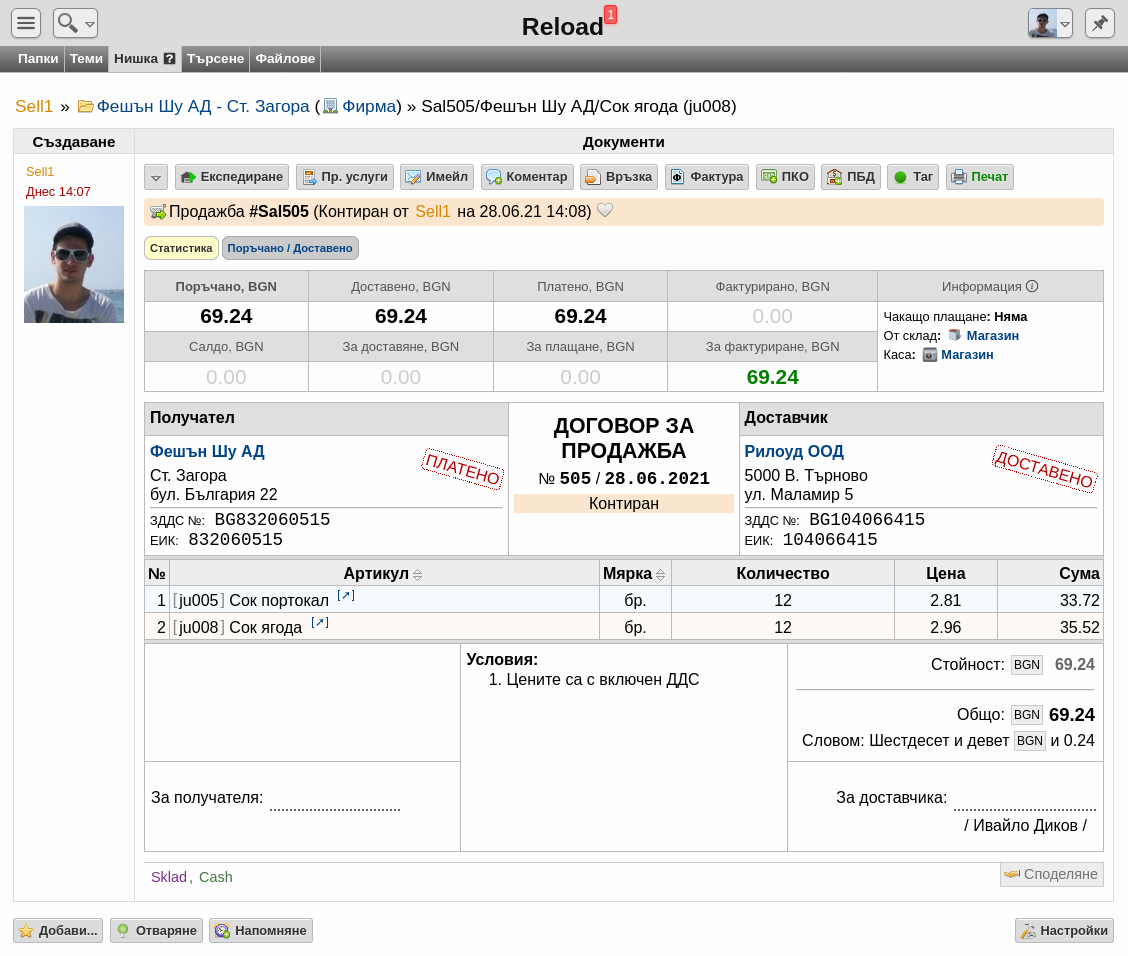This screenshot has height=956, width=1128.
Task: Switch to the Папки tab
Action: tap(37, 59)
